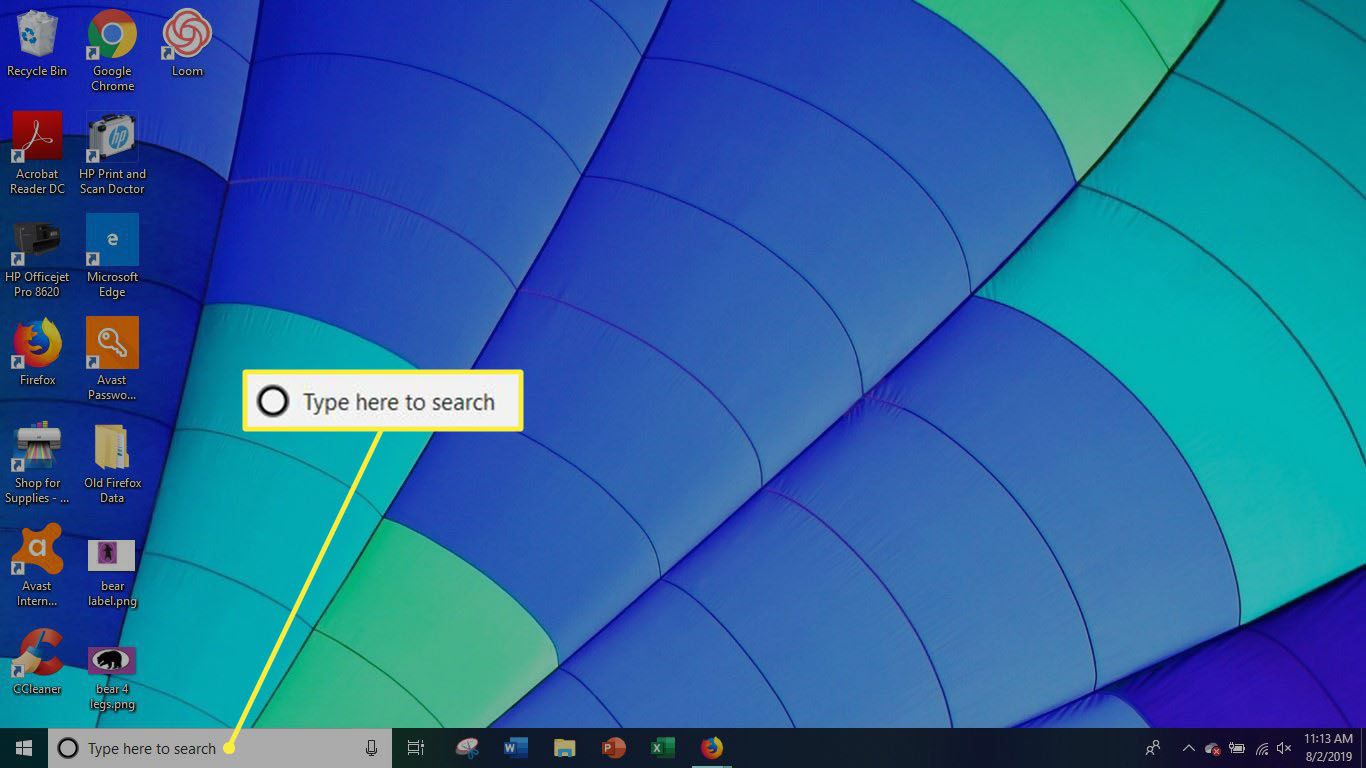Open the CCleaner desktop shortcut
The image size is (1366, 768).
(37, 662)
